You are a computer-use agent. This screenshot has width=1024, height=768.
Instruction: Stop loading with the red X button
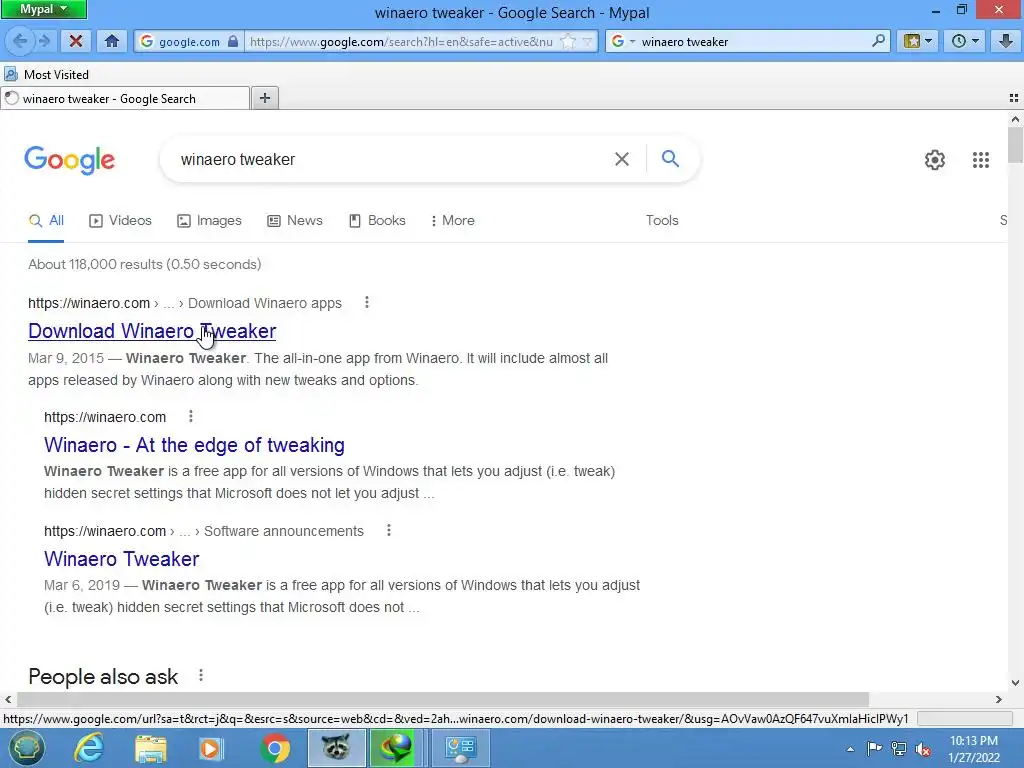click(x=76, y=41)
